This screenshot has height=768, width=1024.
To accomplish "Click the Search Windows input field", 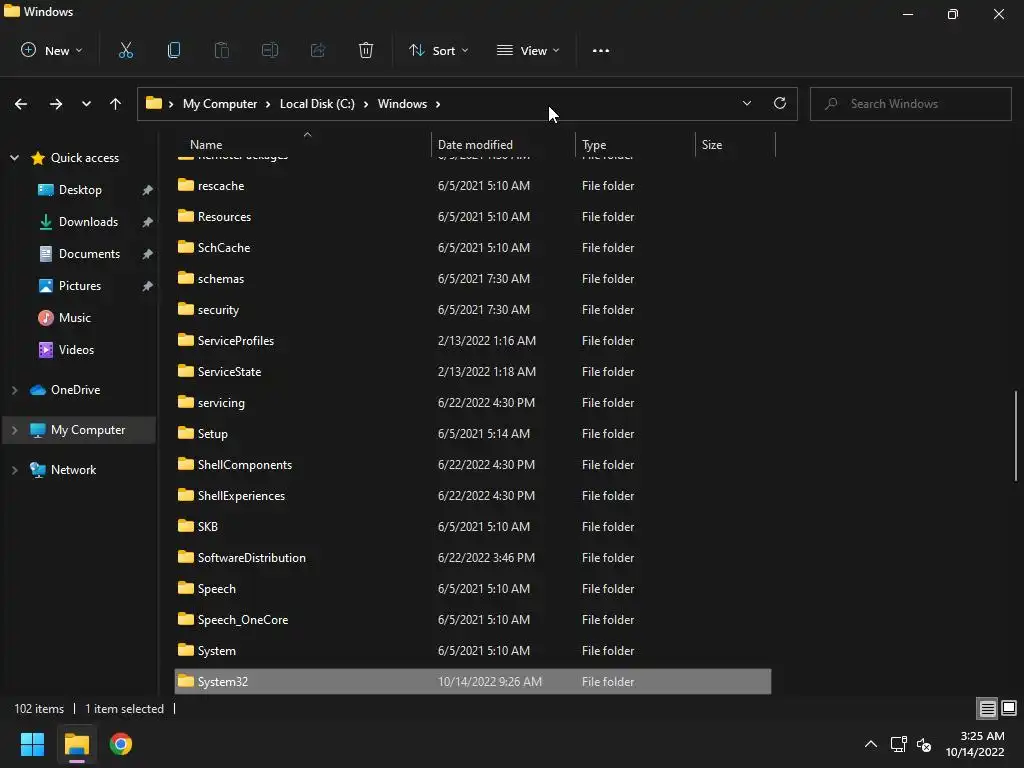I will pos(911,104).
